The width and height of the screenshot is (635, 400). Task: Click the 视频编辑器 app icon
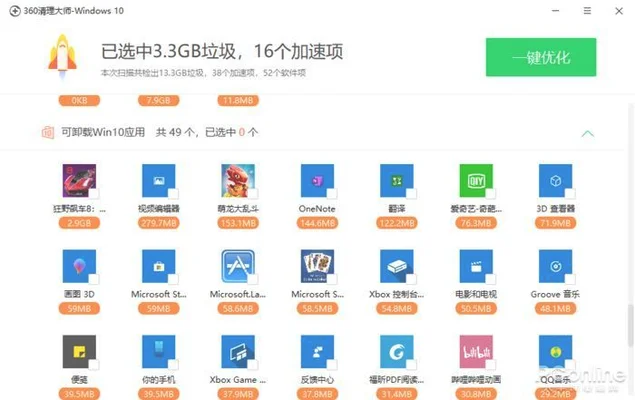click(x=159, y=181)
